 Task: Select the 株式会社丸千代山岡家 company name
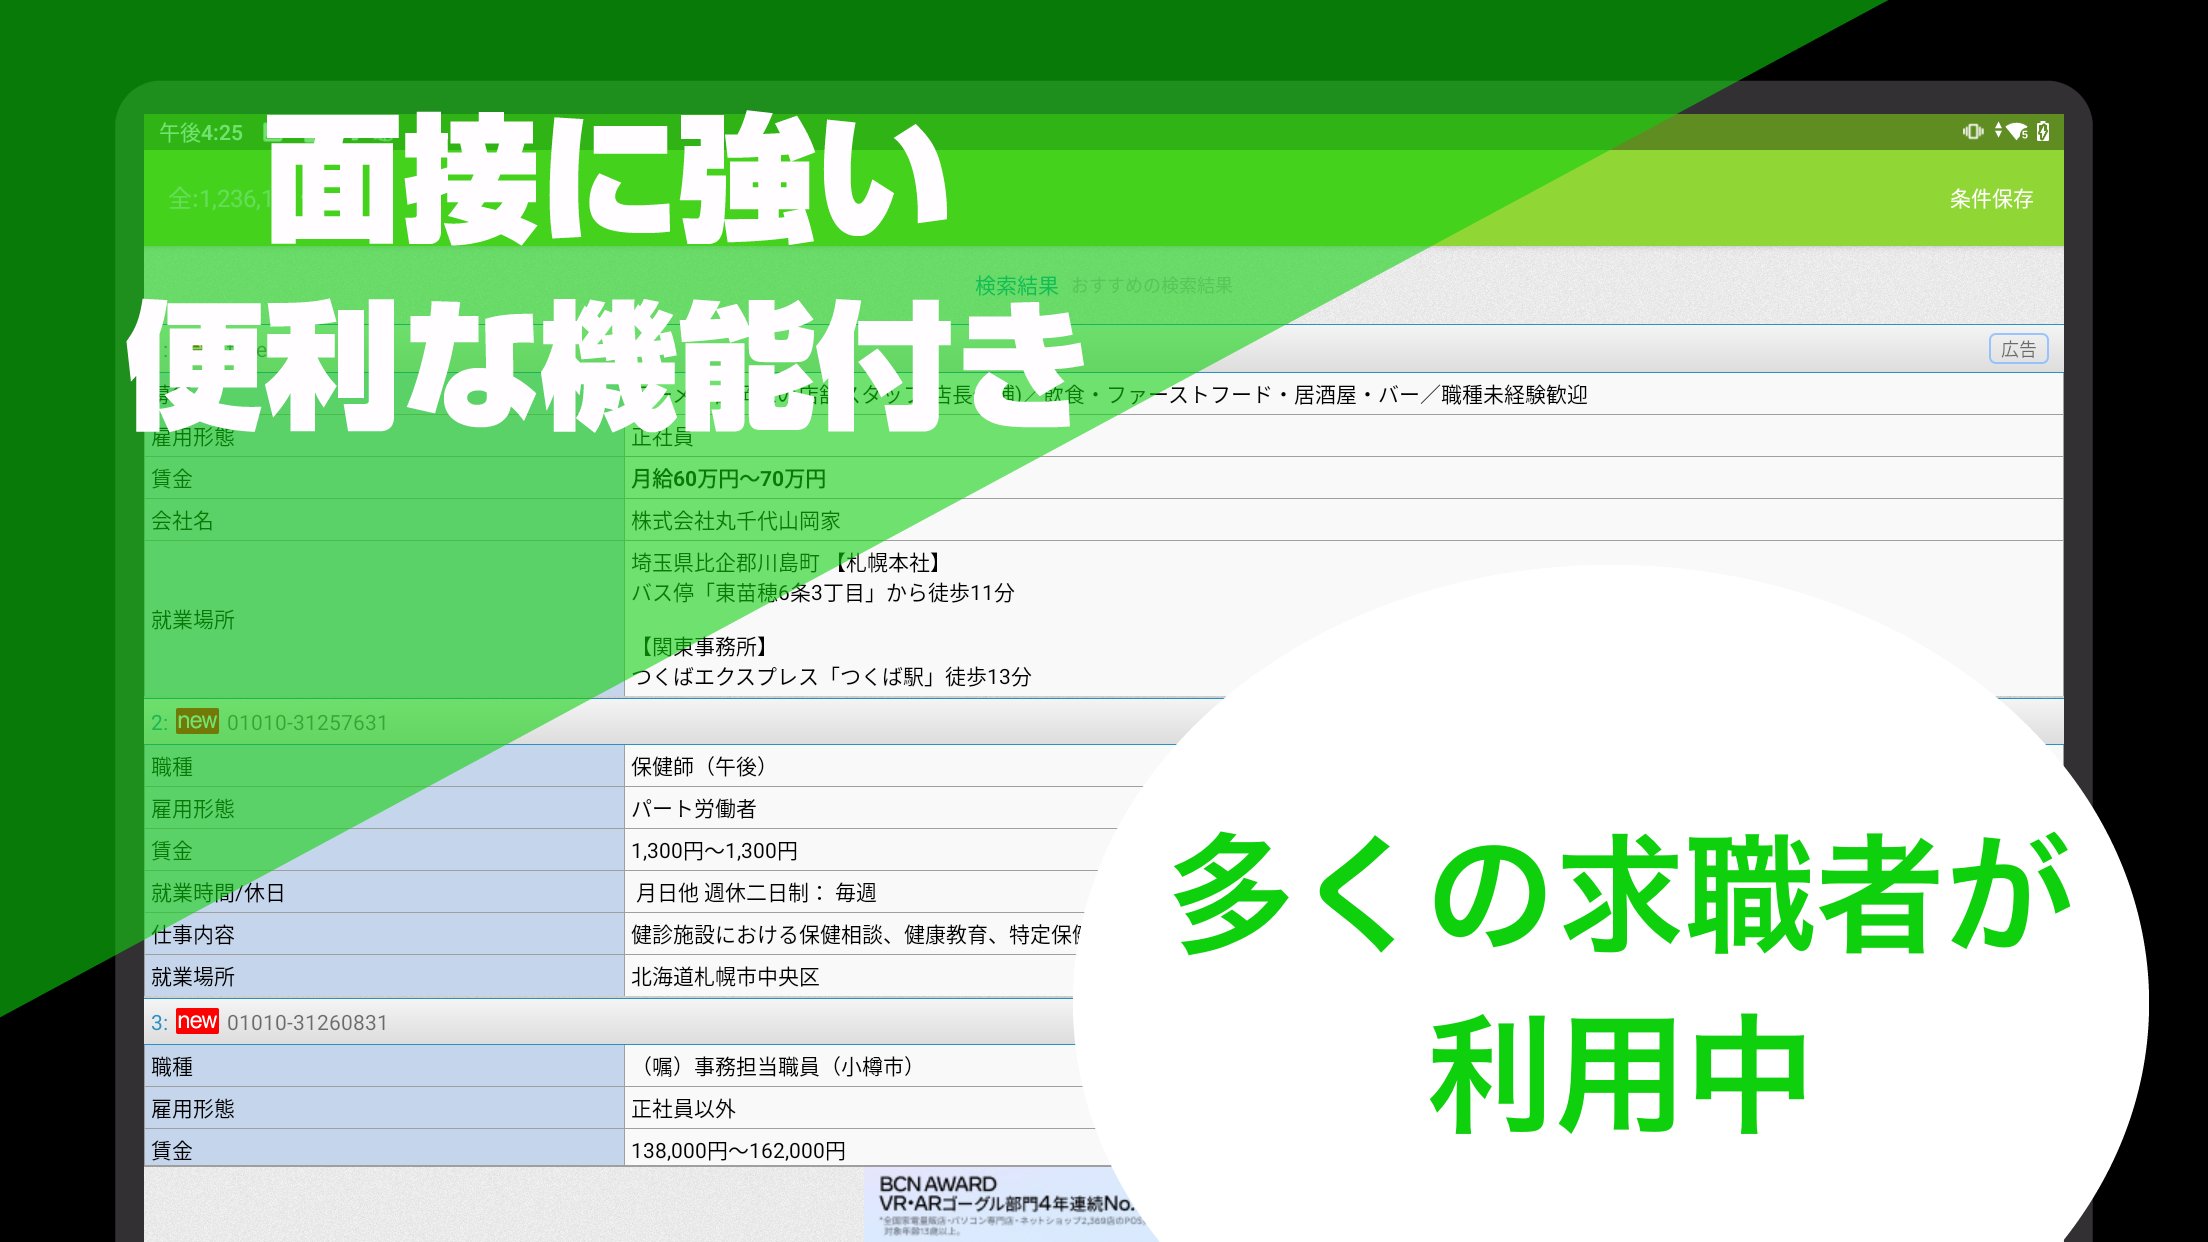(735, 521)
